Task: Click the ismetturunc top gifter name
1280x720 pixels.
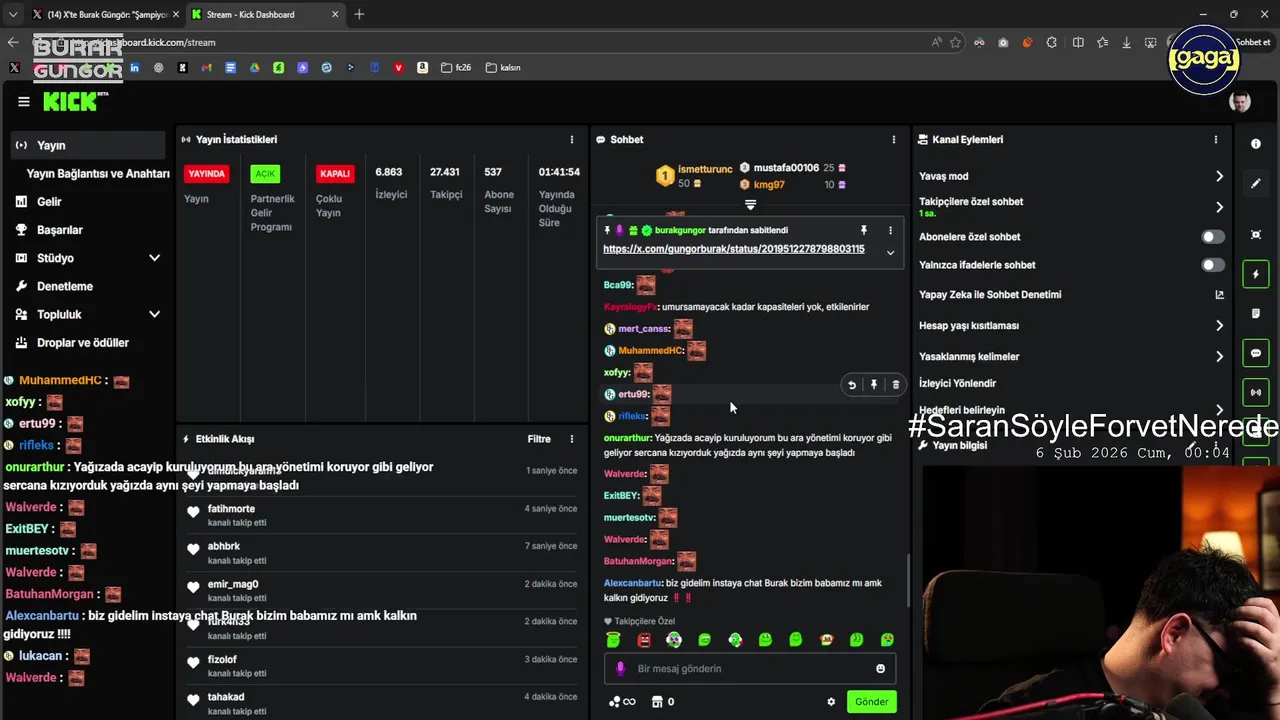Action: [x=705, y=169]
